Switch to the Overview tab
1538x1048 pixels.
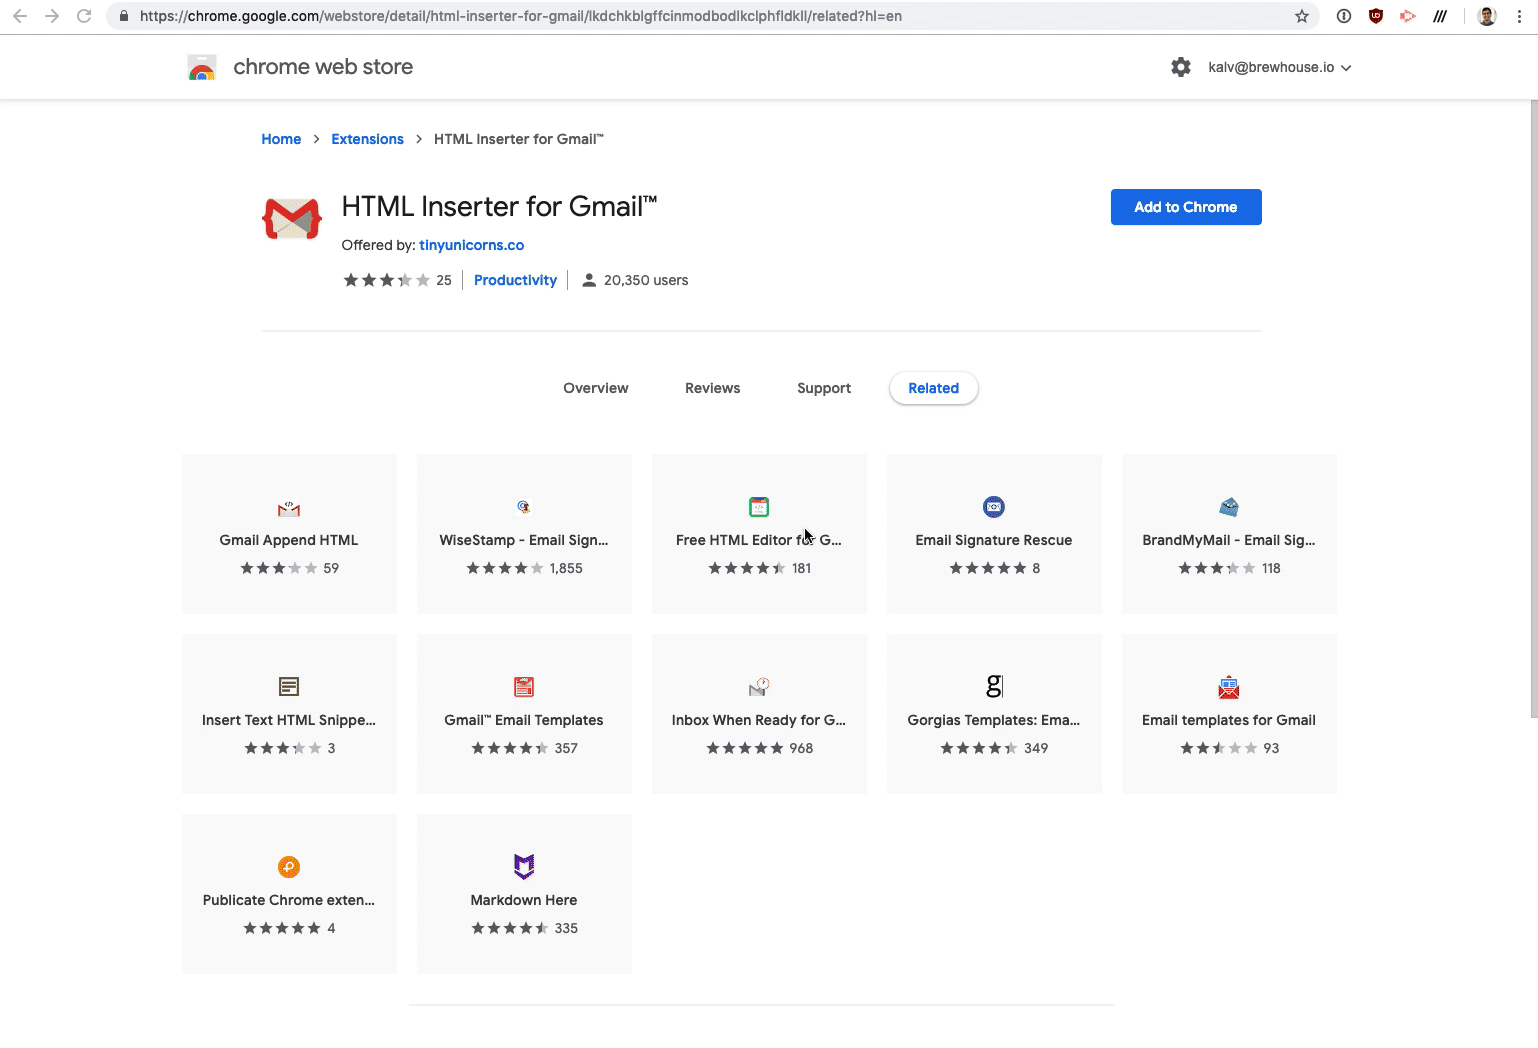[x=596, y=388]
